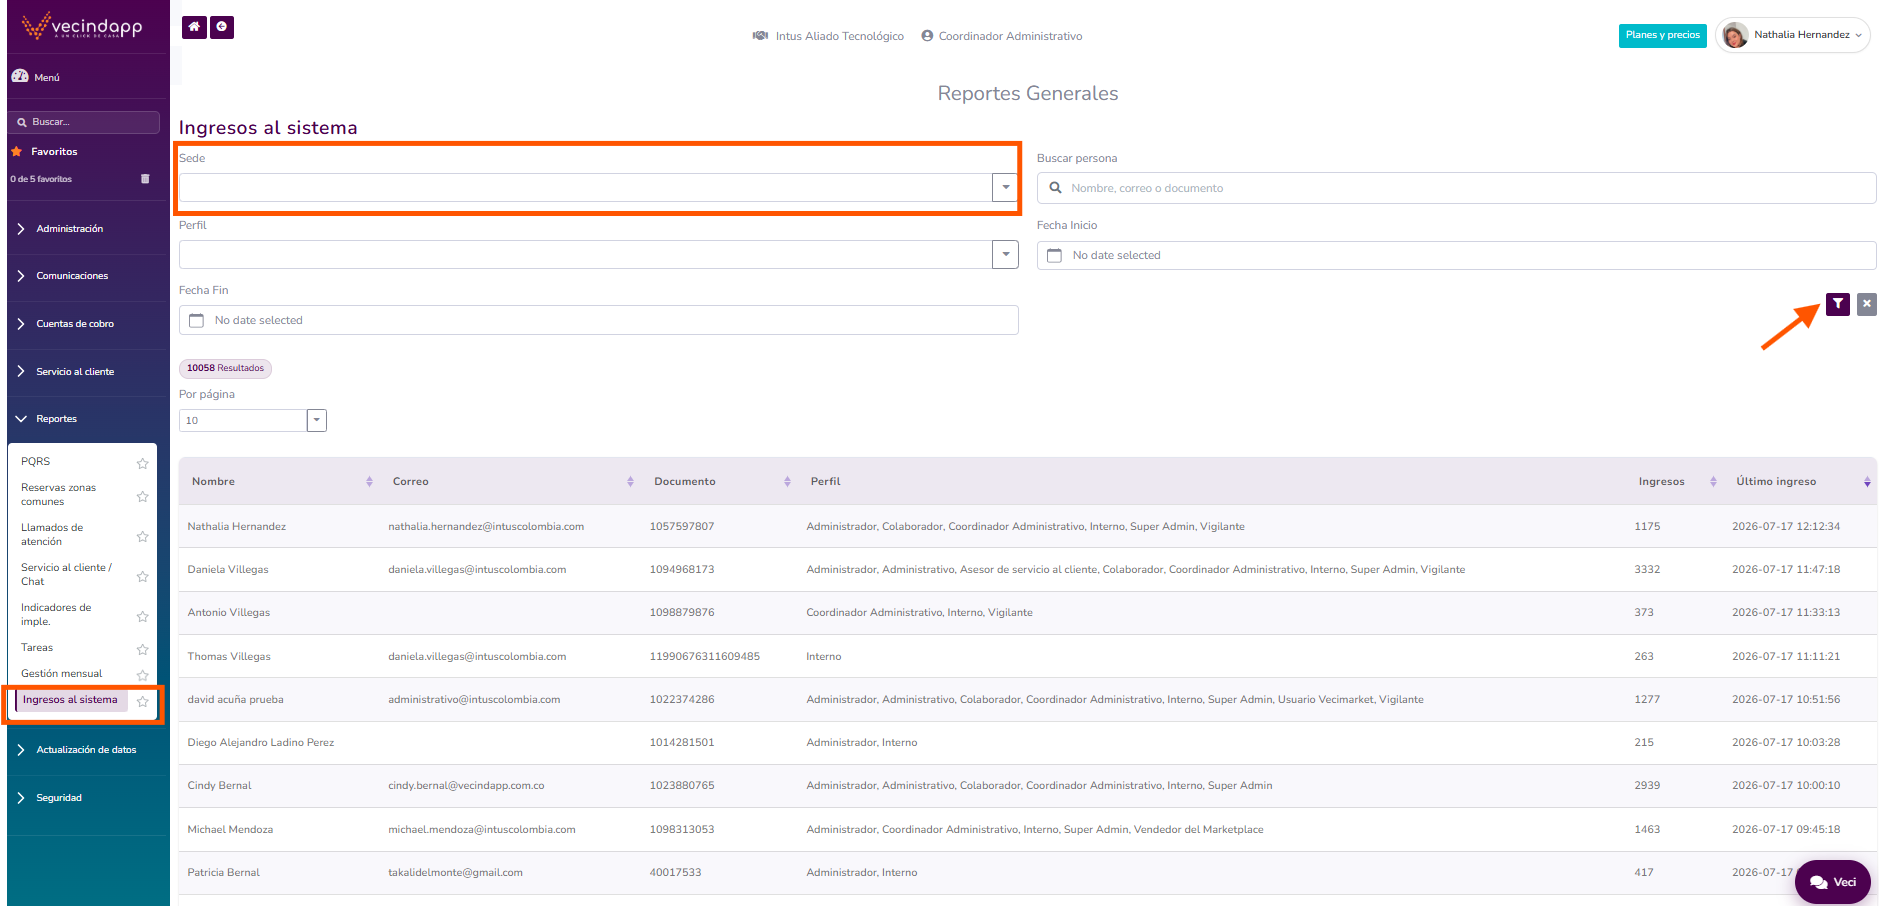Click Intus Aliado Tecnológico label
1879x906 pixels.
[840, 36]
